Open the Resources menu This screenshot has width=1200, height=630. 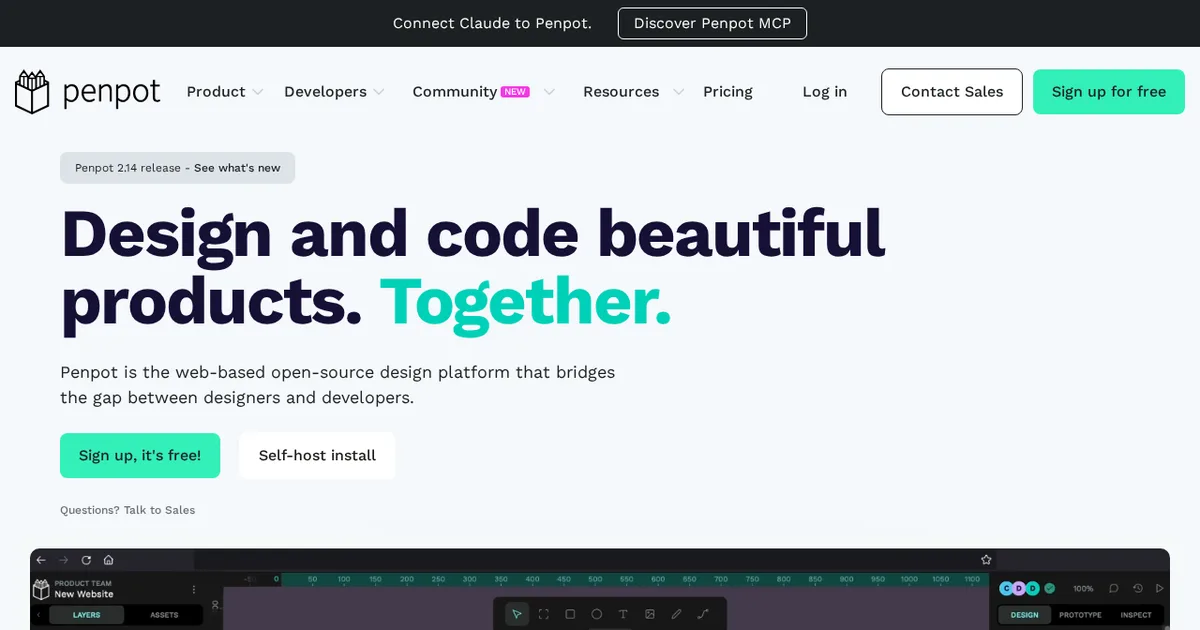click(x=621, y=92)
